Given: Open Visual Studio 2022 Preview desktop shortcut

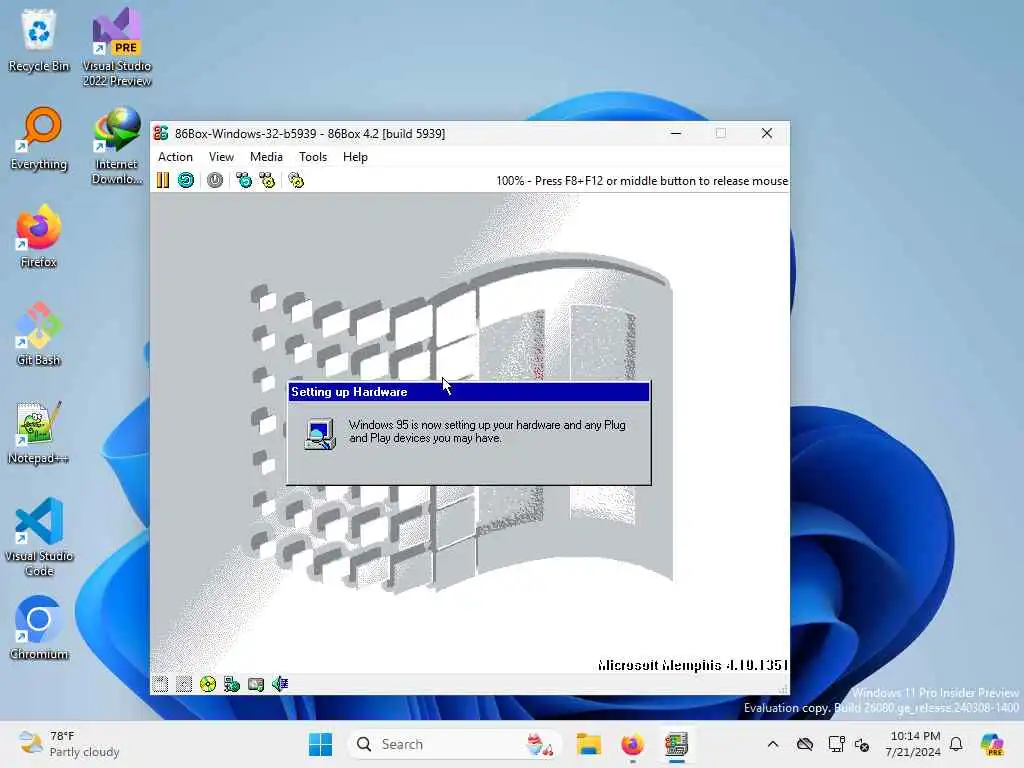Looking at the screenshot, I should [x=117, y=47].
